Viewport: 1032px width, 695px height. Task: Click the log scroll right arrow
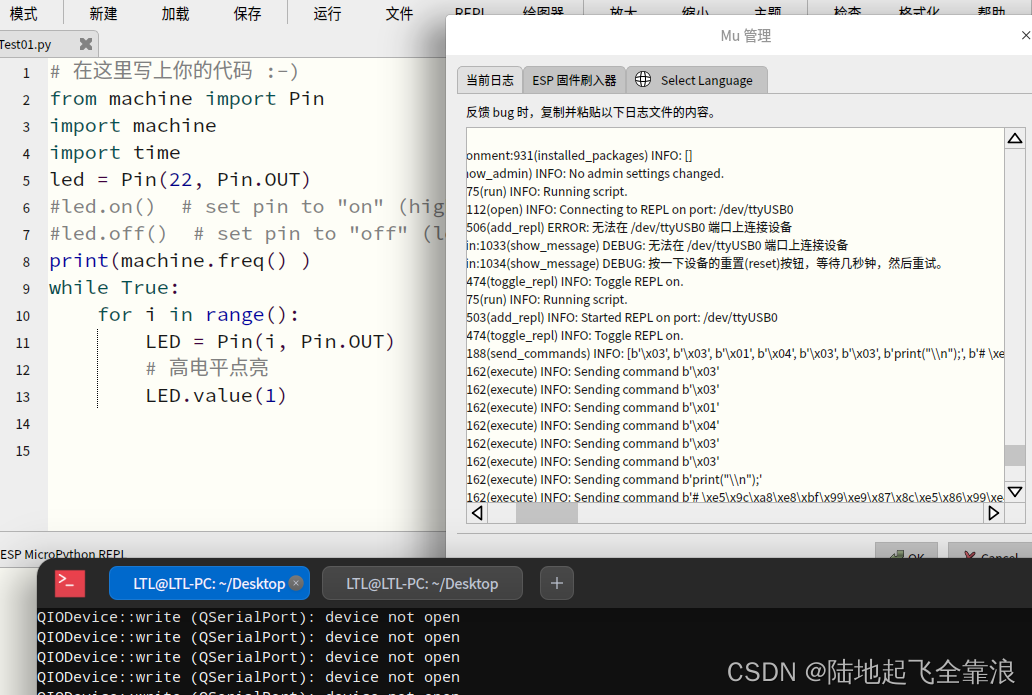tap(994, 513)
